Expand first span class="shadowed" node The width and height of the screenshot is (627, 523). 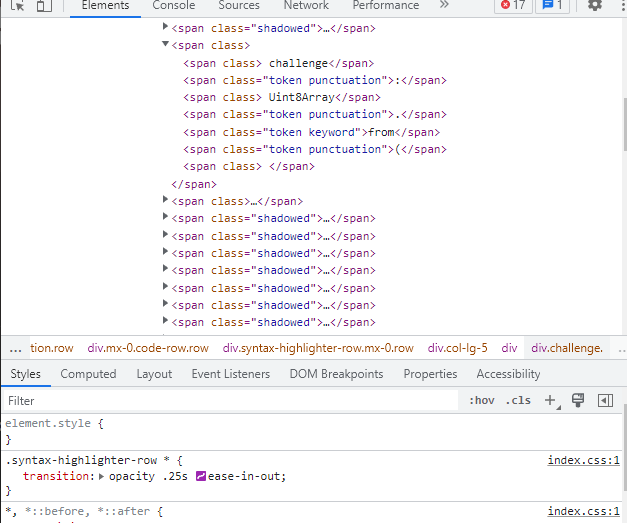(x=165, y=27)
